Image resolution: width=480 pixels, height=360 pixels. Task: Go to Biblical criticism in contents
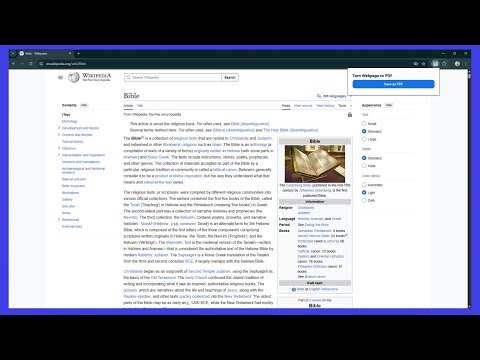[x=74, y=179]
